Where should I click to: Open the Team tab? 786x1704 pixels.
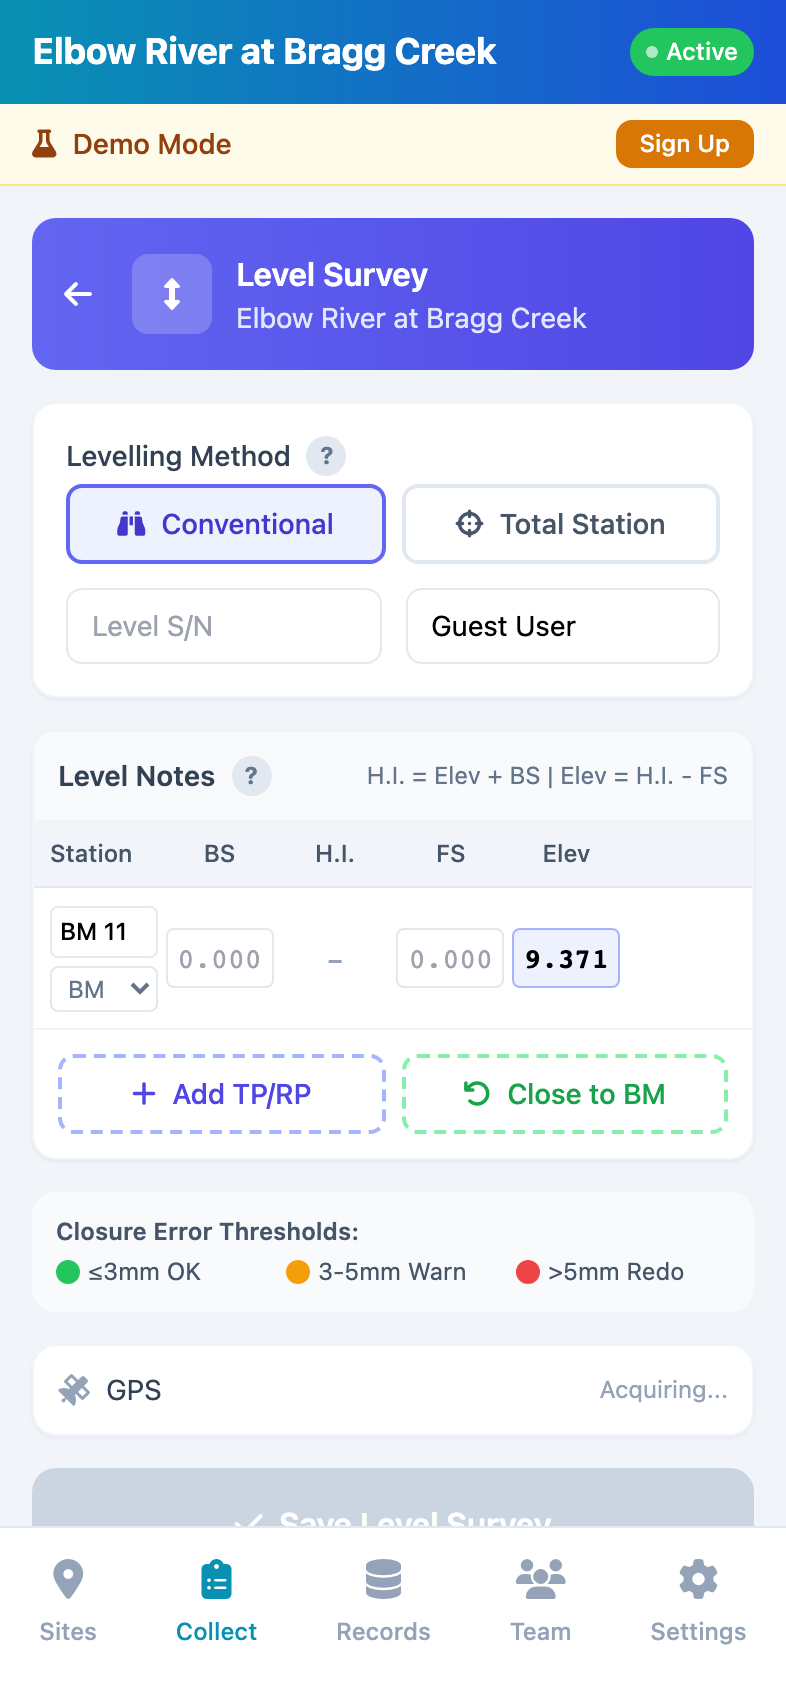coord(540,1600)
